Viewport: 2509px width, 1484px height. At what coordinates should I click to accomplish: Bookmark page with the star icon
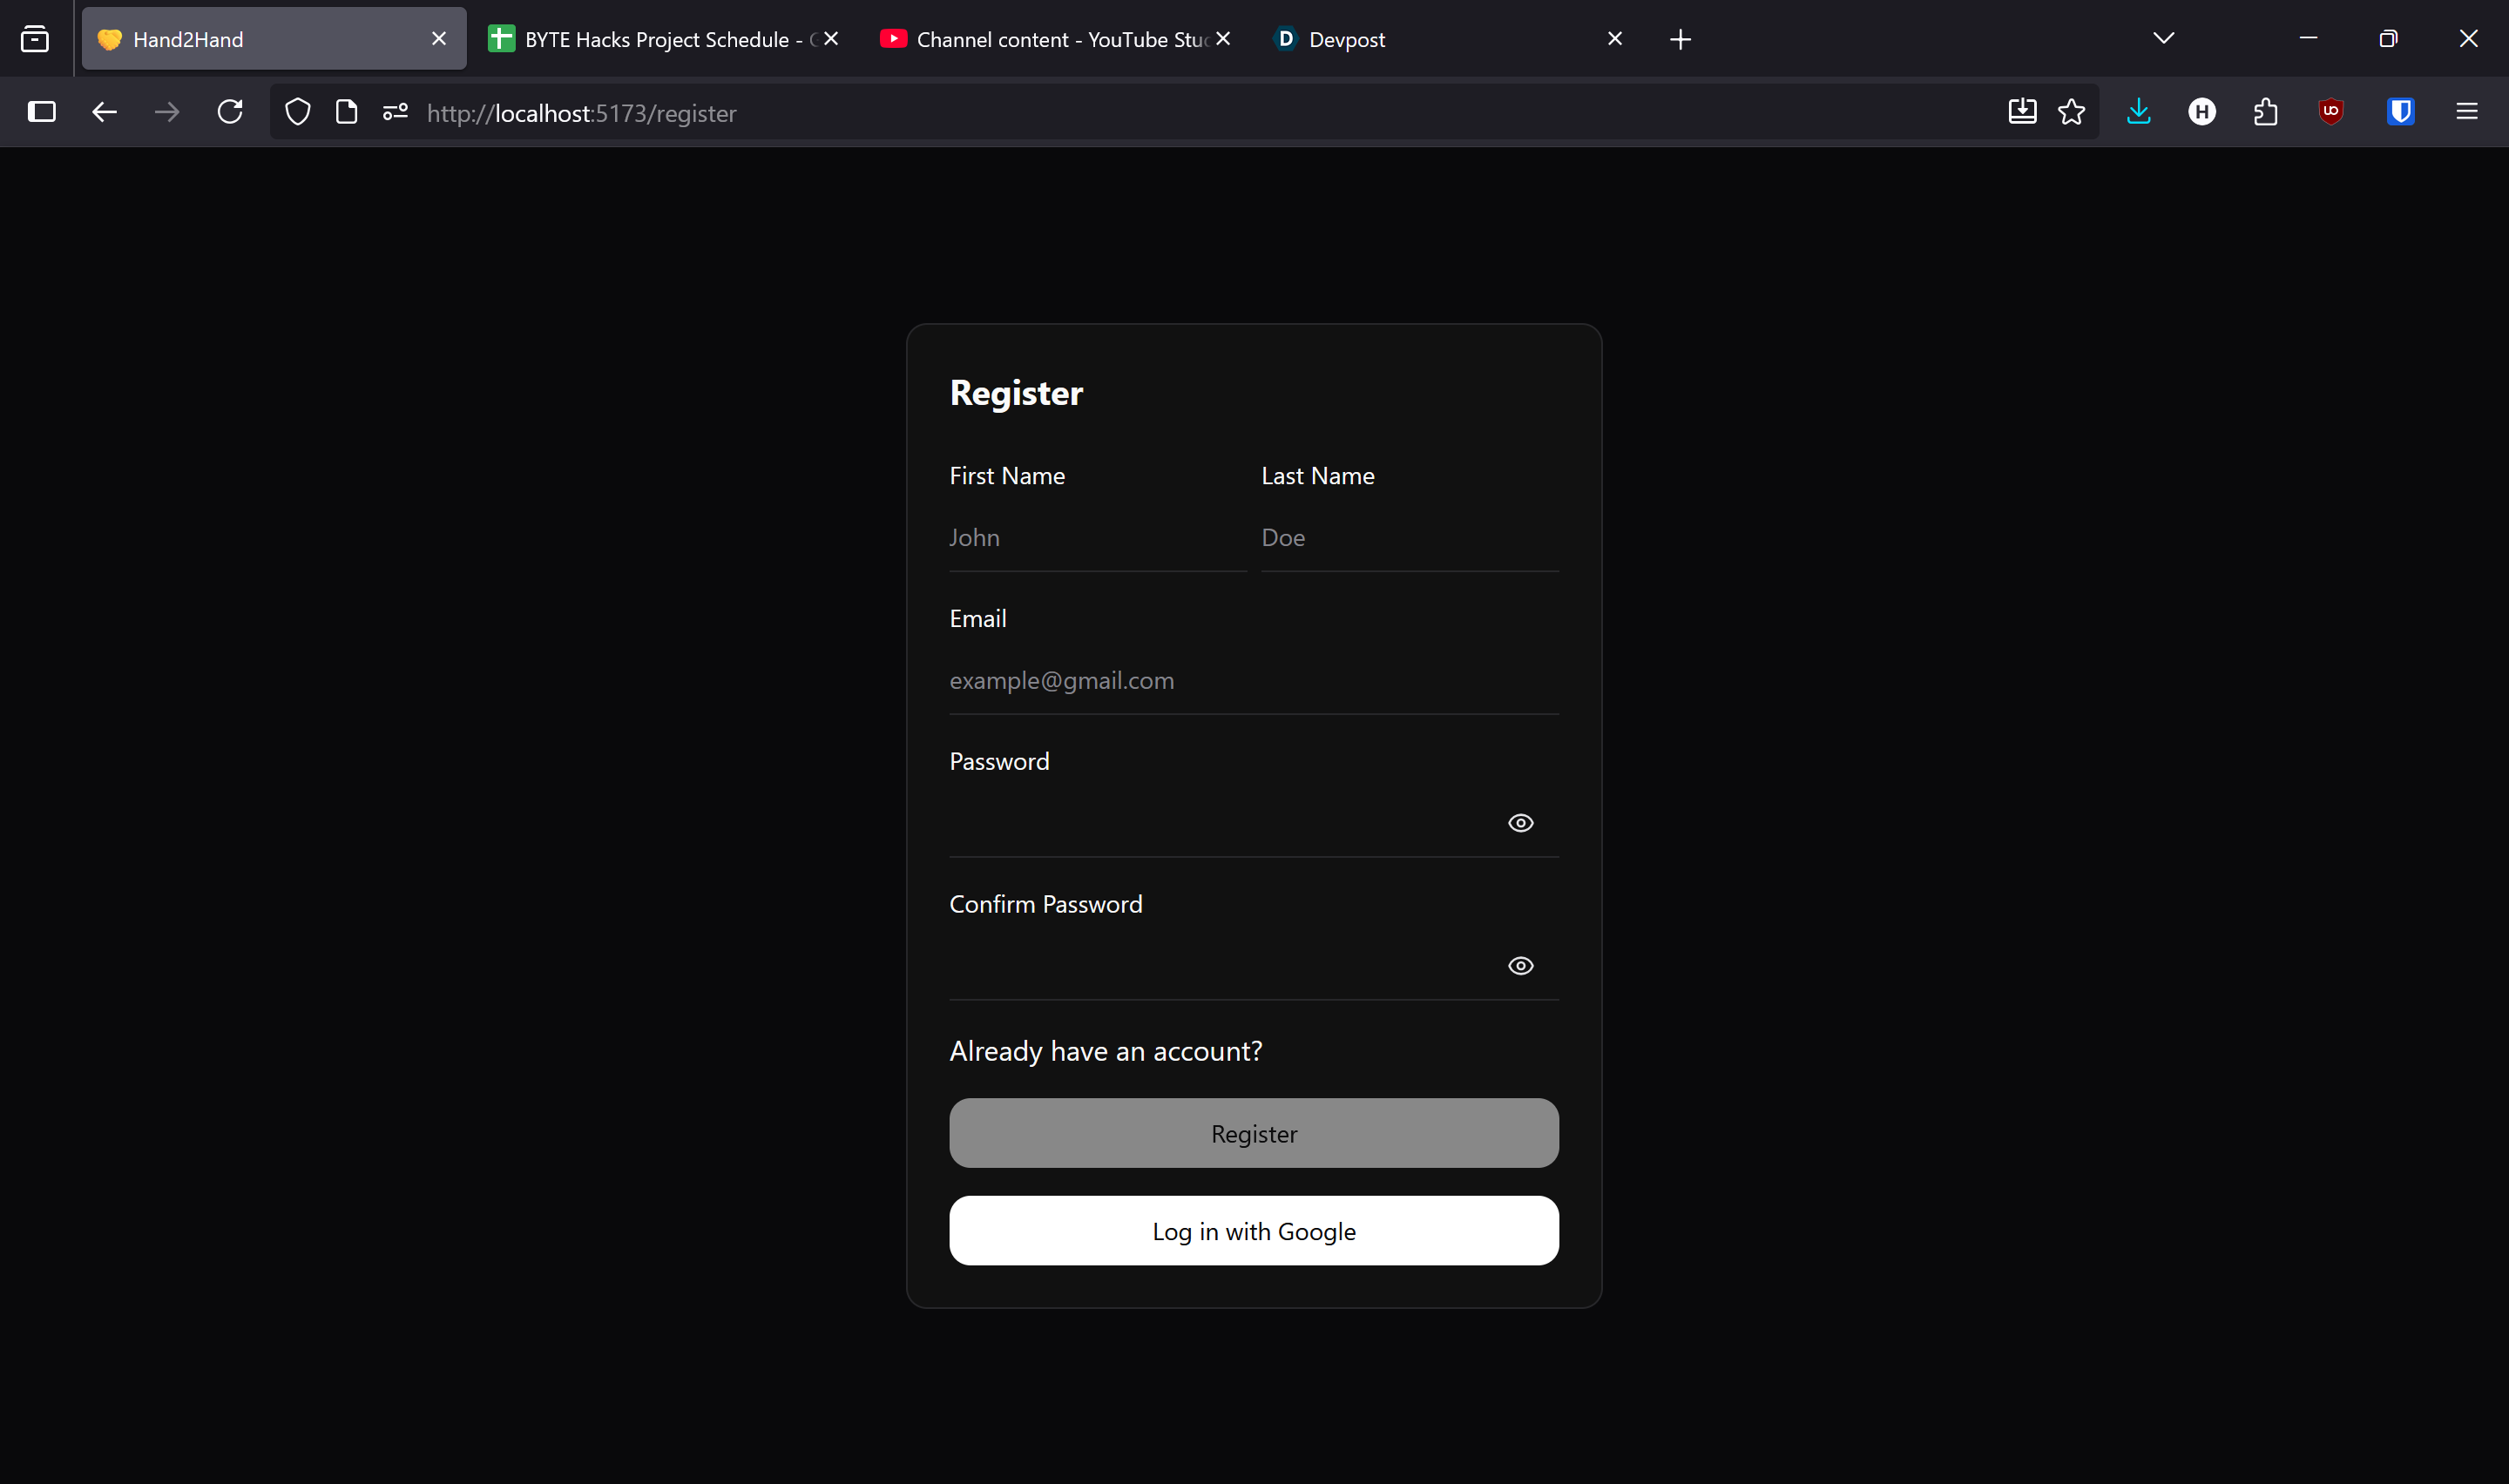pyautogui.click(x=2071, y=112)
